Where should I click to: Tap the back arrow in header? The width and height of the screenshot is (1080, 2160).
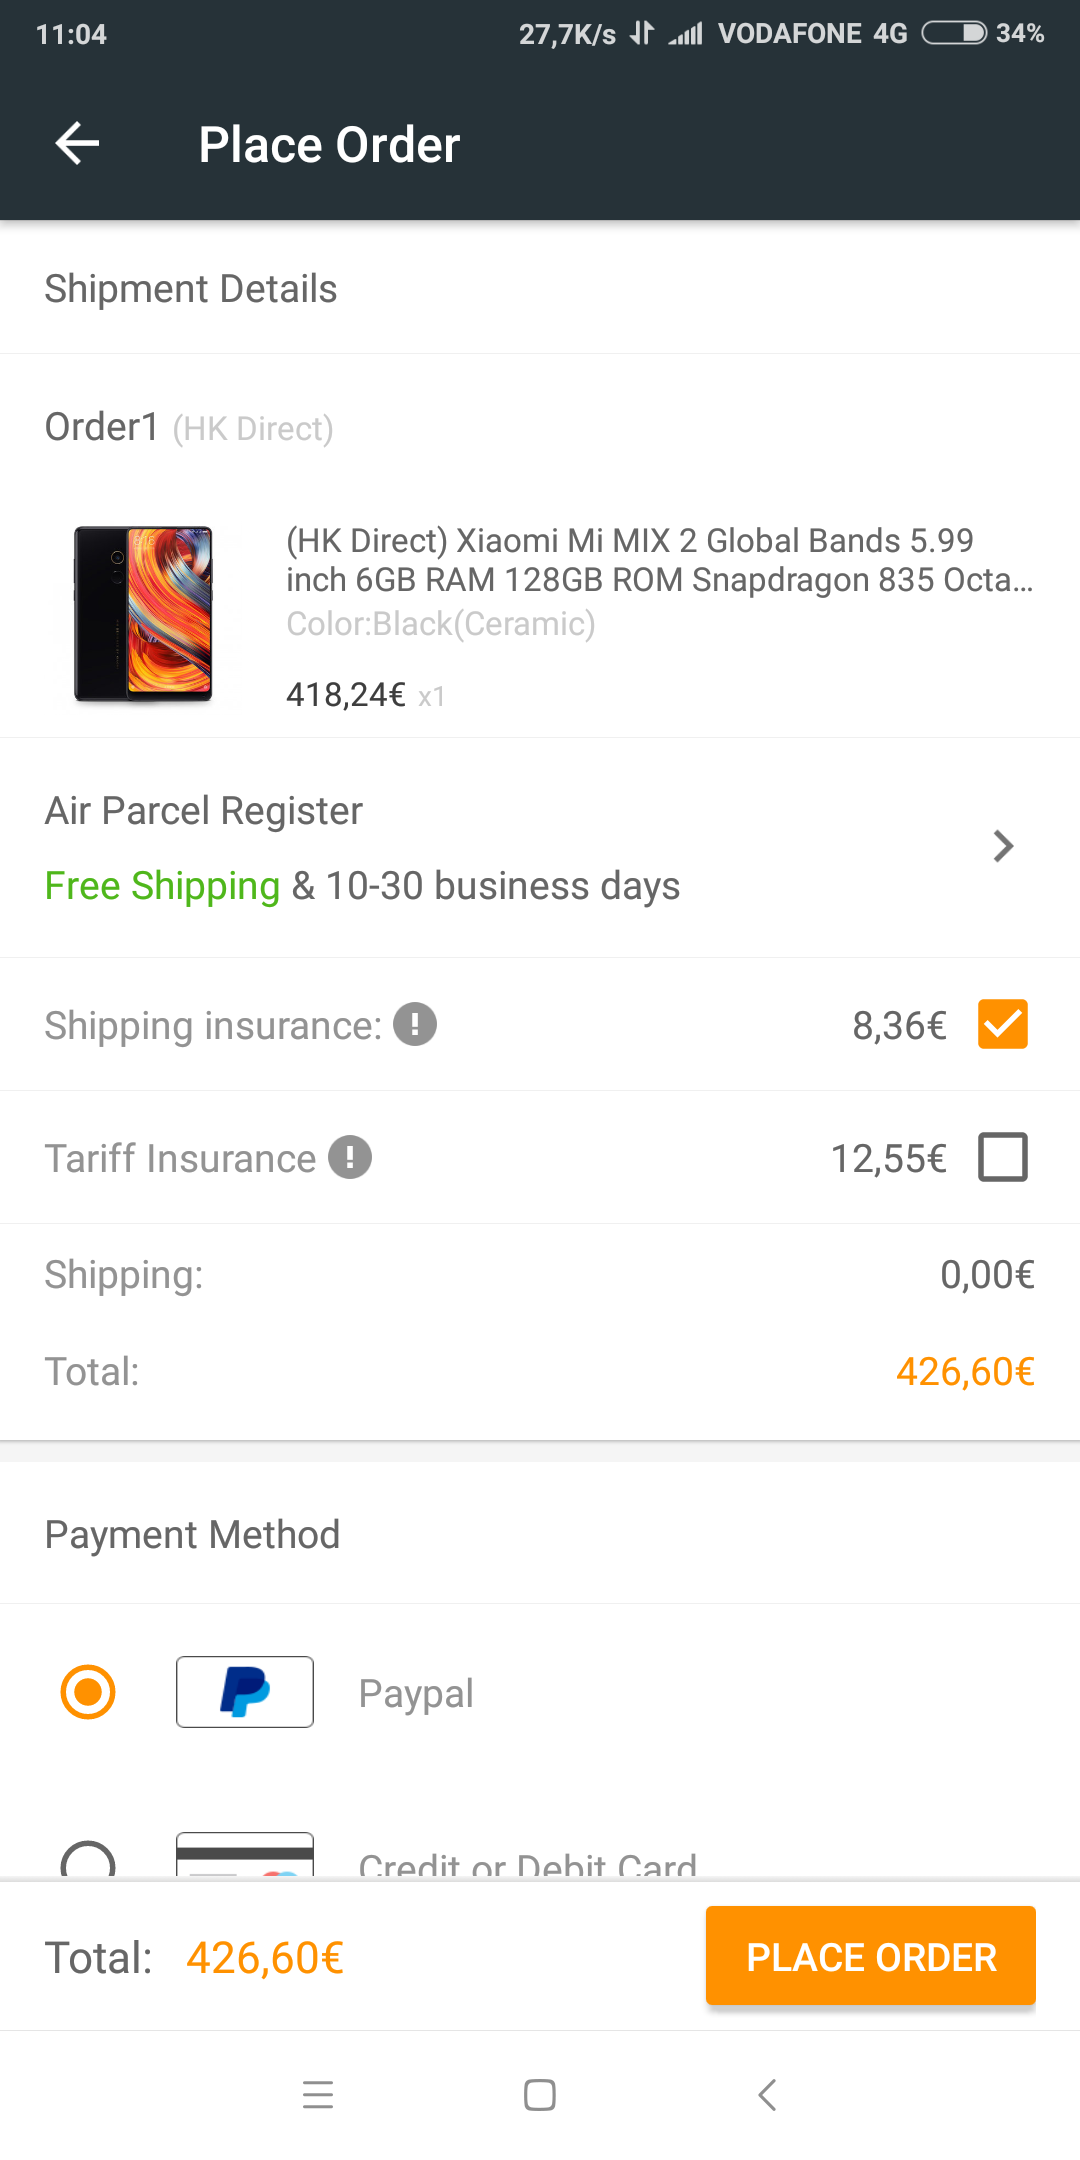[77, 144]
